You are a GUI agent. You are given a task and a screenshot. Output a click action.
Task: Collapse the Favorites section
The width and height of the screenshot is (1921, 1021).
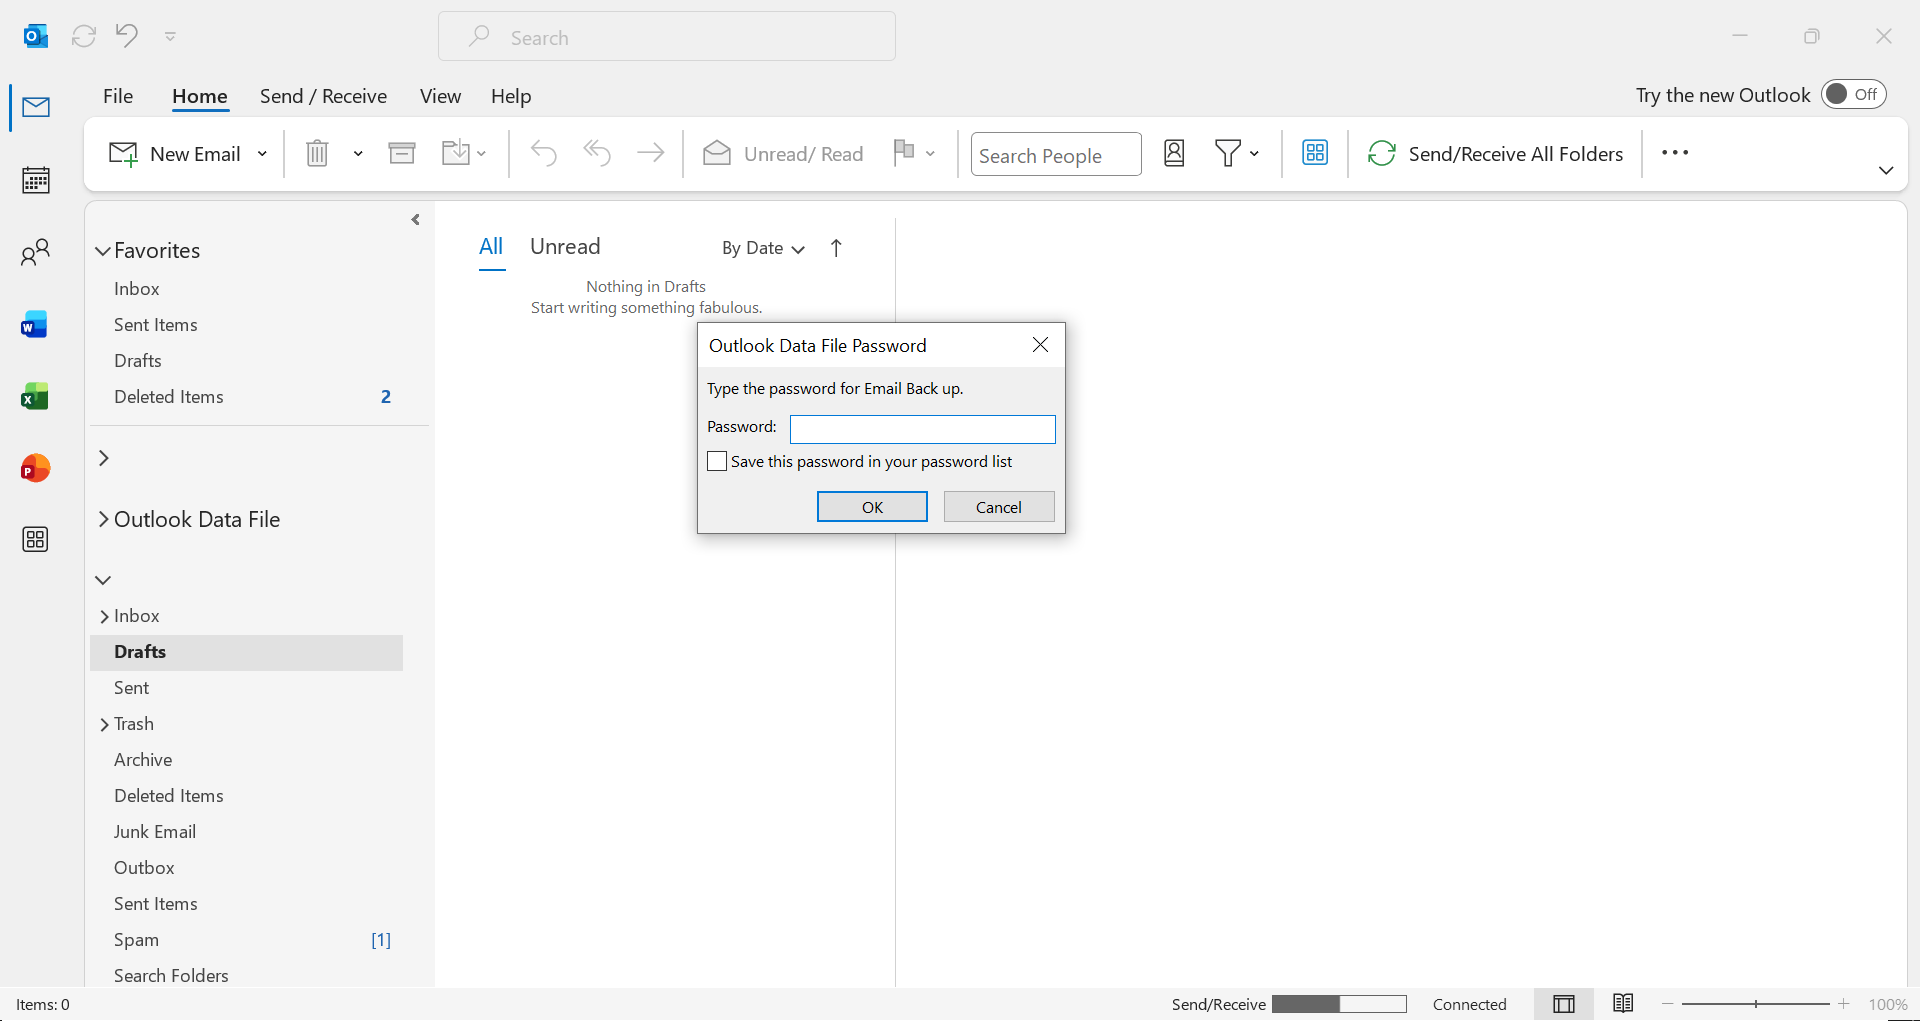click(102, 251)
